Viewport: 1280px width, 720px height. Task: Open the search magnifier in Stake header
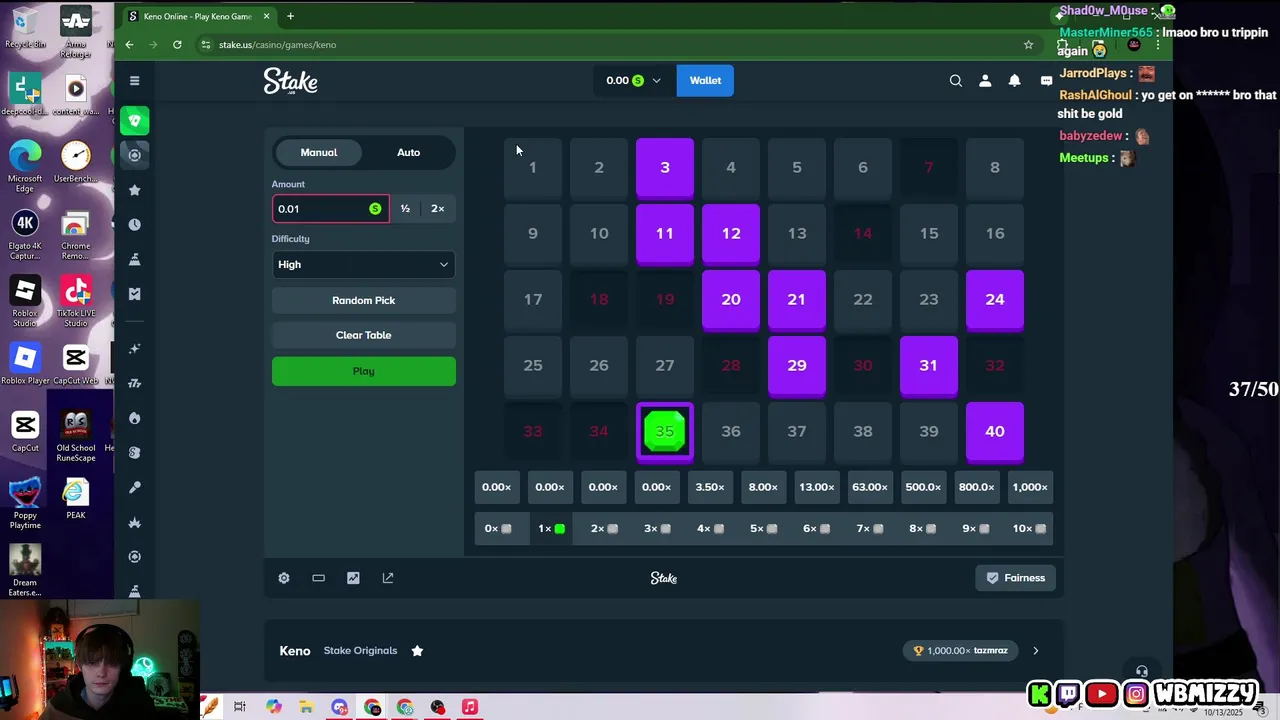956,81
